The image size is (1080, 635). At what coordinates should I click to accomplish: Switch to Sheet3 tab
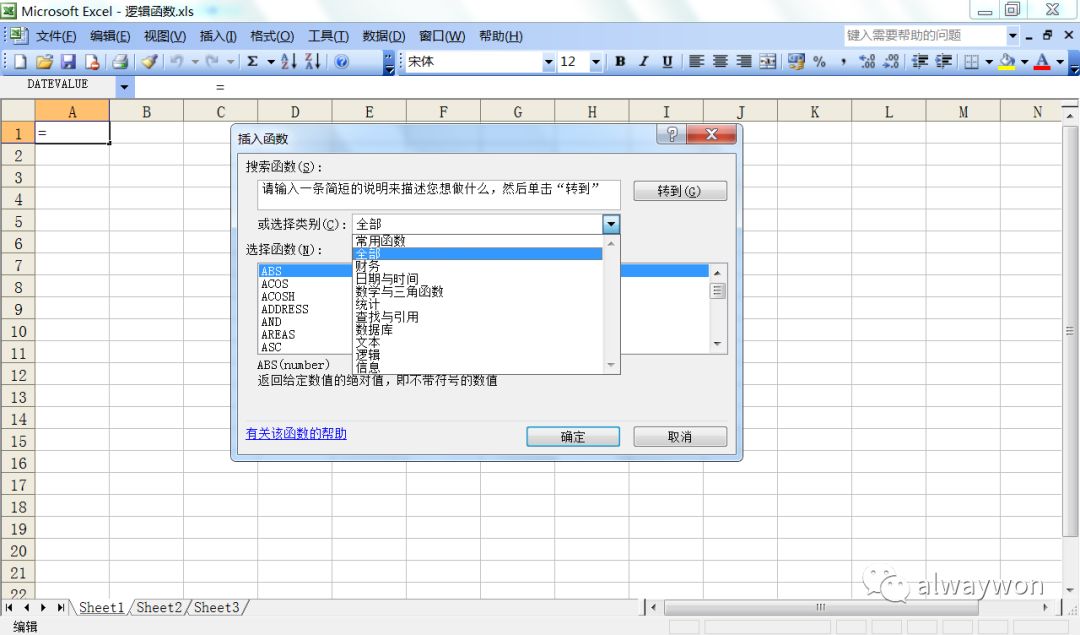(216, 607)
